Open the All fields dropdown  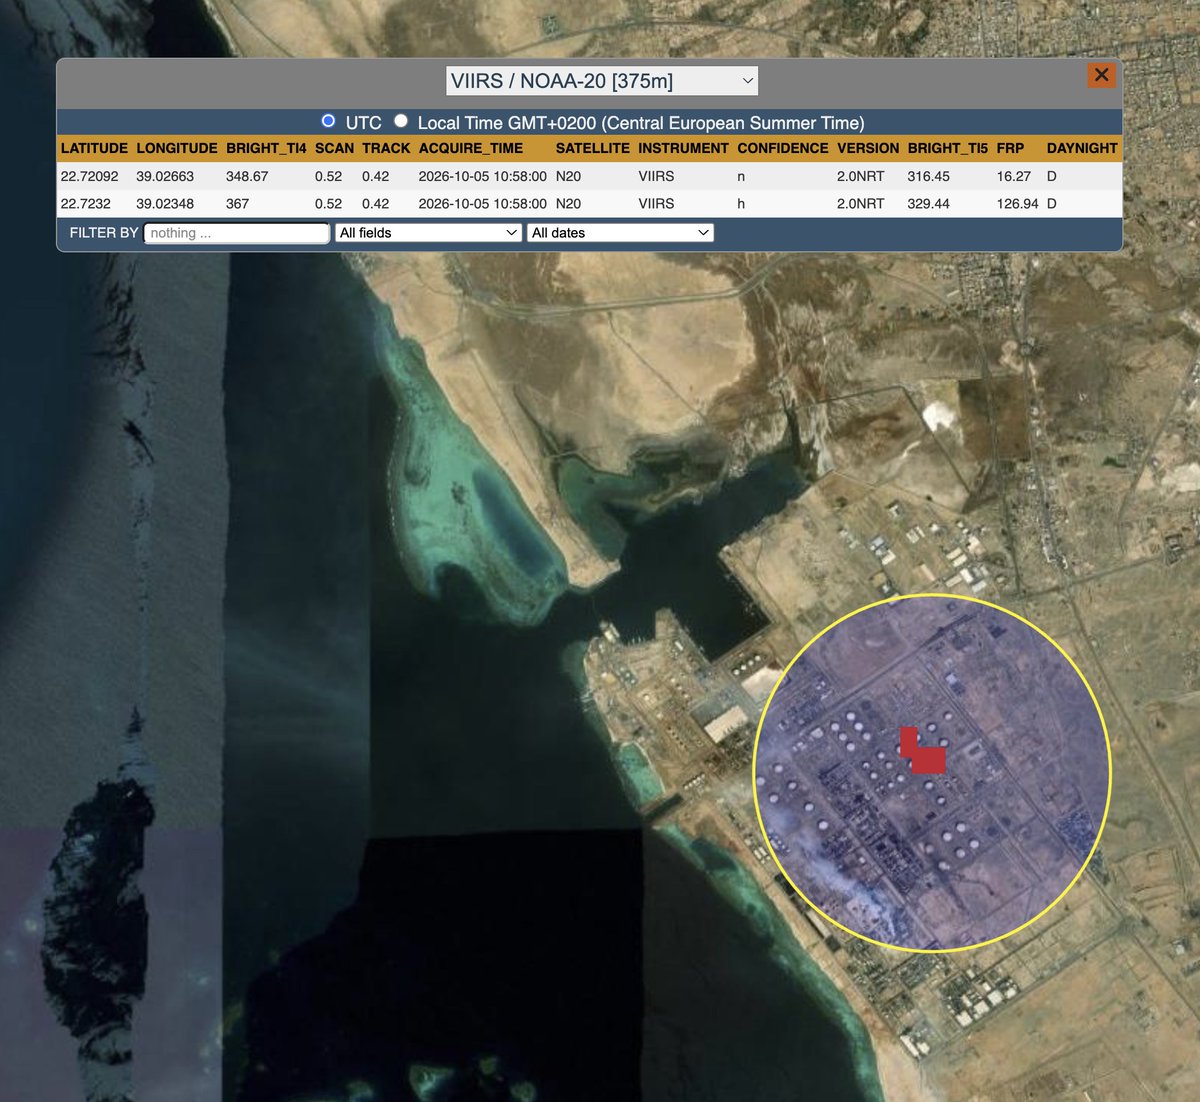tap(429, 233)
